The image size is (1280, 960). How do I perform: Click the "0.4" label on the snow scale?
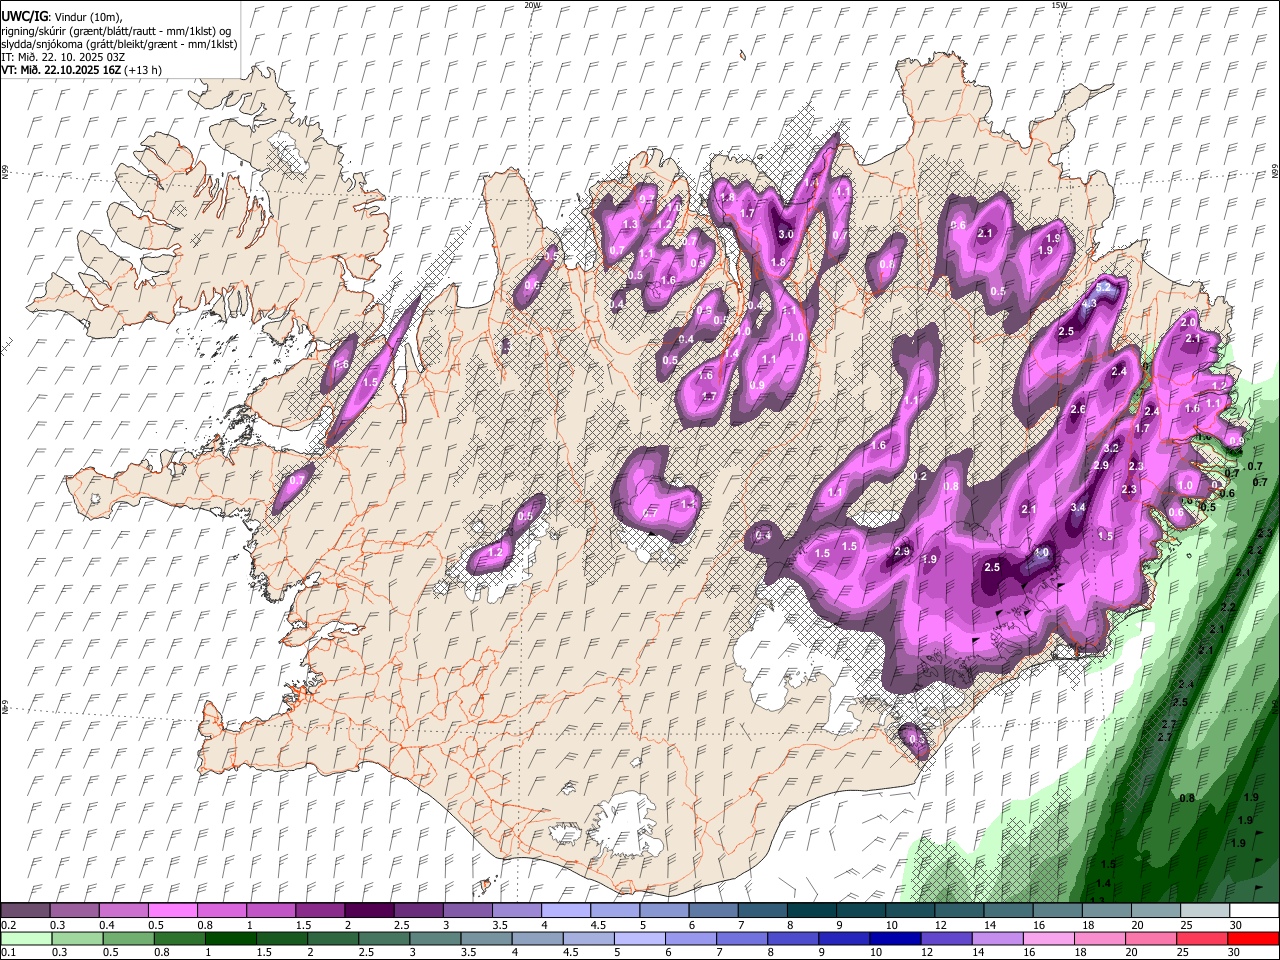[x=107, y=926]
